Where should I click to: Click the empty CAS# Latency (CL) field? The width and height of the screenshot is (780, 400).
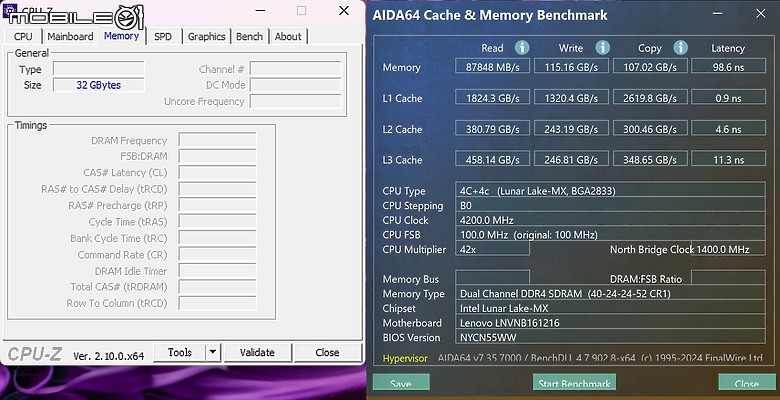(217, 172)
